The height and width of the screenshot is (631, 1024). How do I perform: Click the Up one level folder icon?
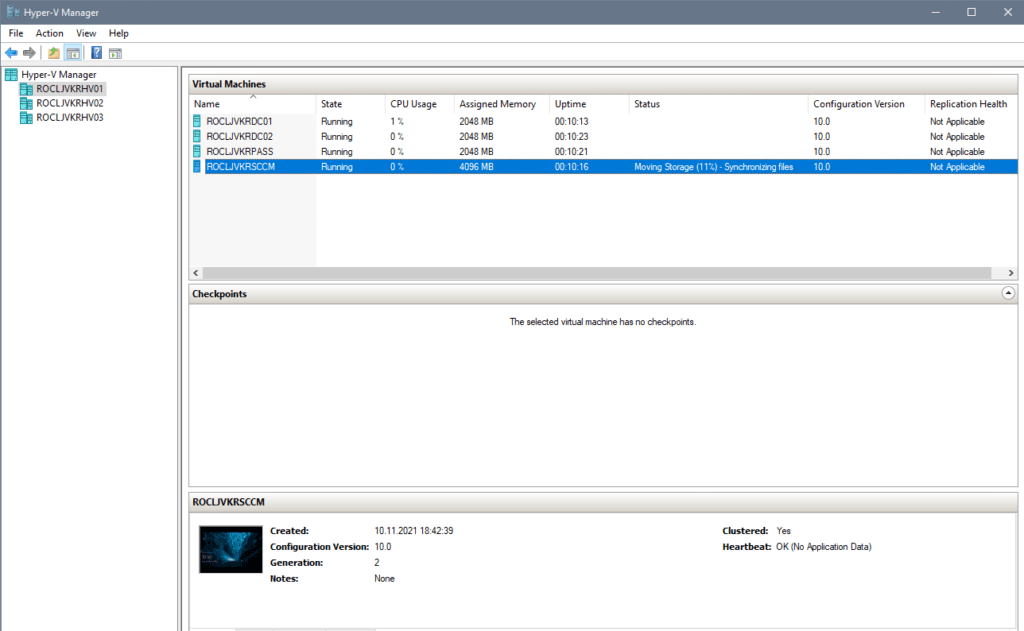pyautogui.click(x=54, y=53)
